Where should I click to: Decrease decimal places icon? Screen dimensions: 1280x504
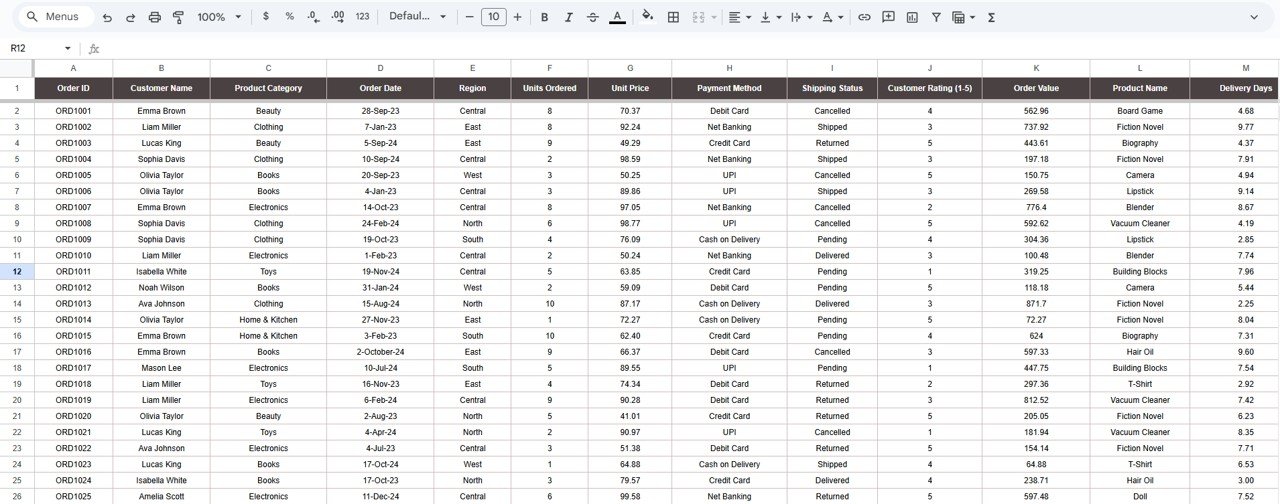point(314,17)
